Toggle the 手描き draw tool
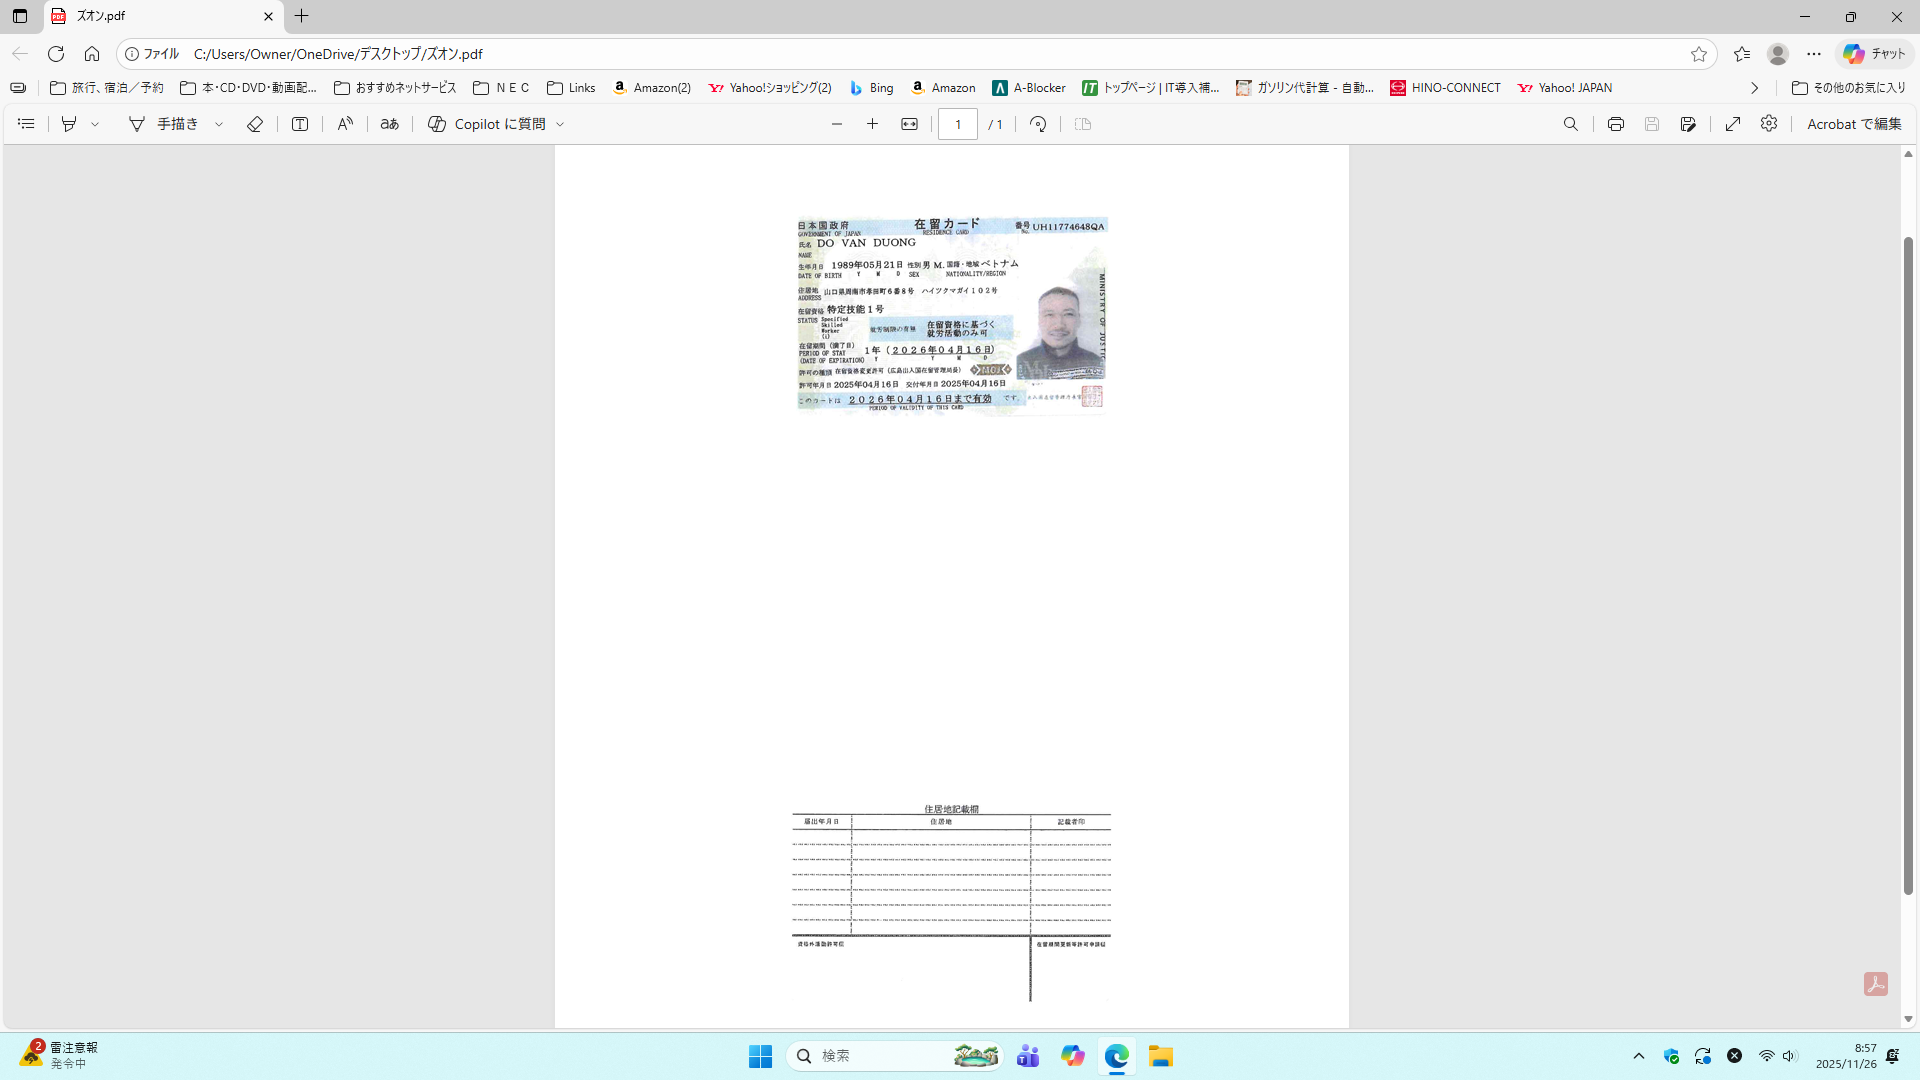1920x1080 pixels. (x=164, y=124)
